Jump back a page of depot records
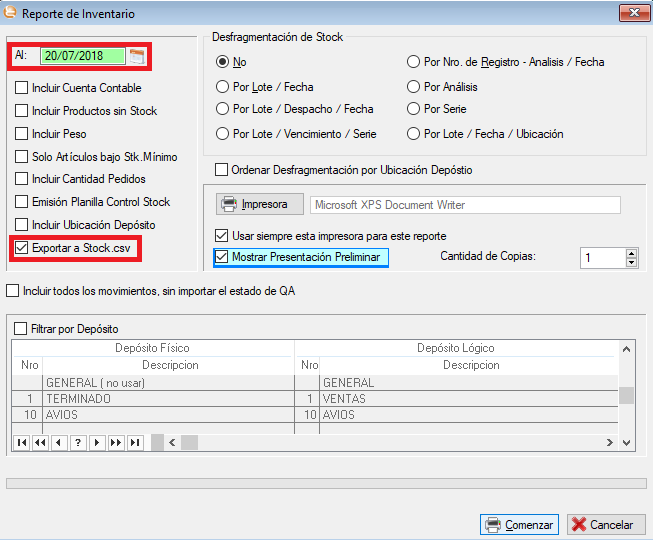 [x=40, y=443]
